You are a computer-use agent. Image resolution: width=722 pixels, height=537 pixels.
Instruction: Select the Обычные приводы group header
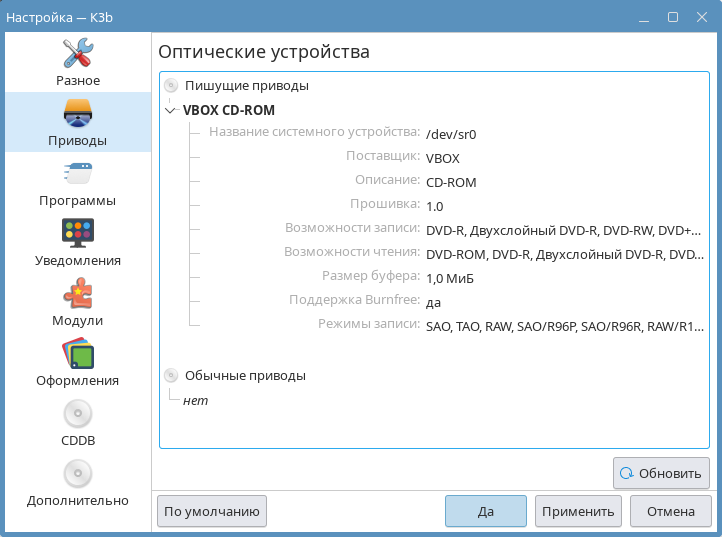(244, 376)
